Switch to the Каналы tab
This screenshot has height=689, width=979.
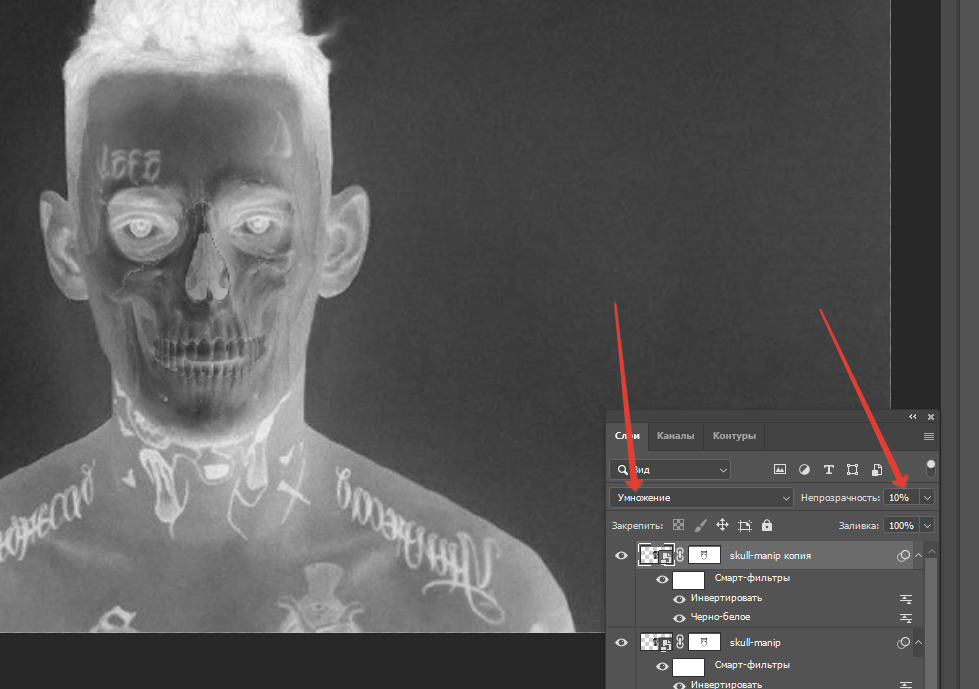pos(675,436)
